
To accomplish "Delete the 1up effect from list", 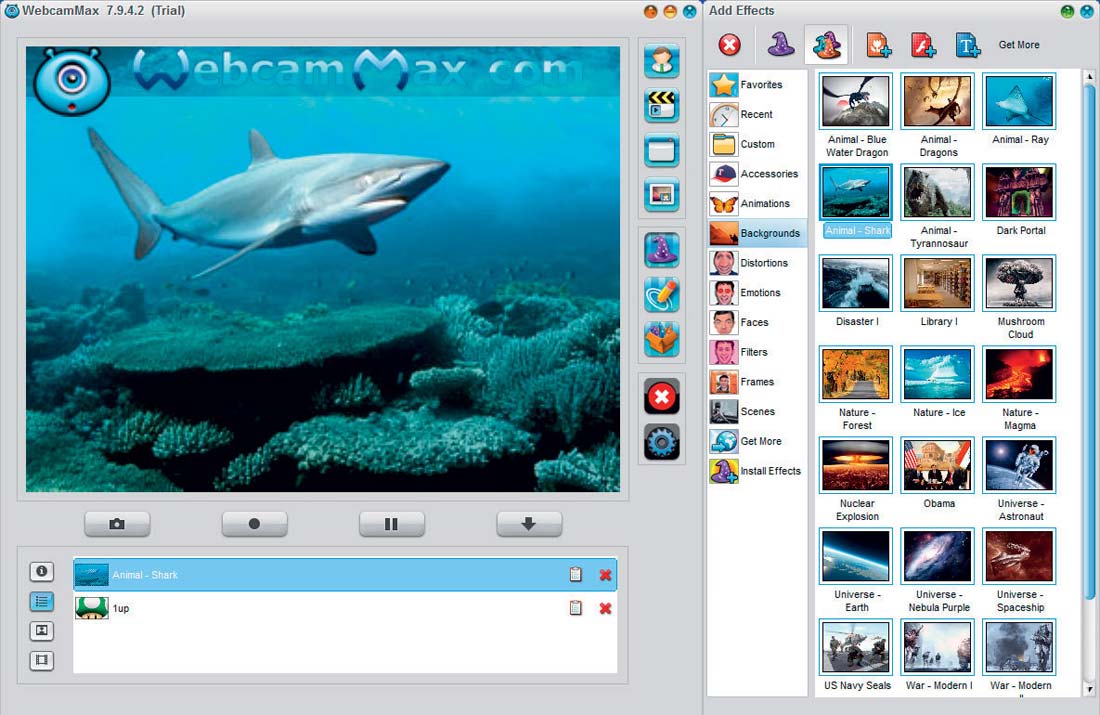I will pos(605,608).
